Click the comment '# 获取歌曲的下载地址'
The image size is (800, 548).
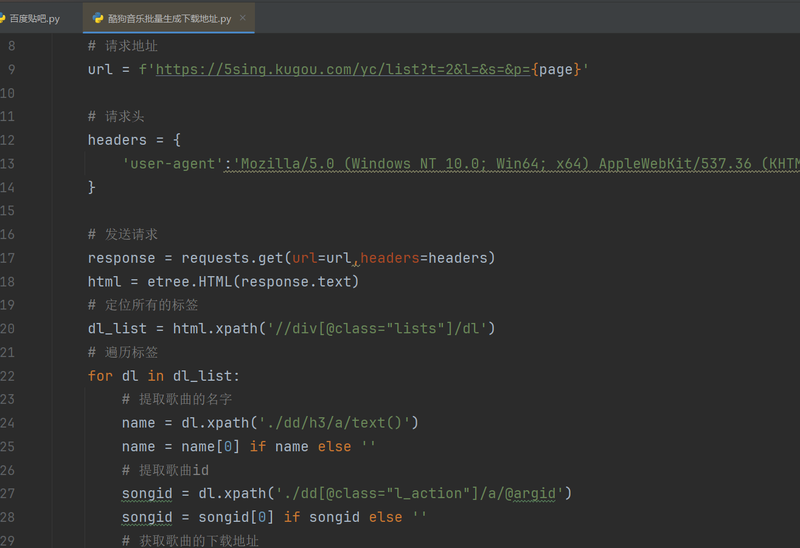[190, 540]
